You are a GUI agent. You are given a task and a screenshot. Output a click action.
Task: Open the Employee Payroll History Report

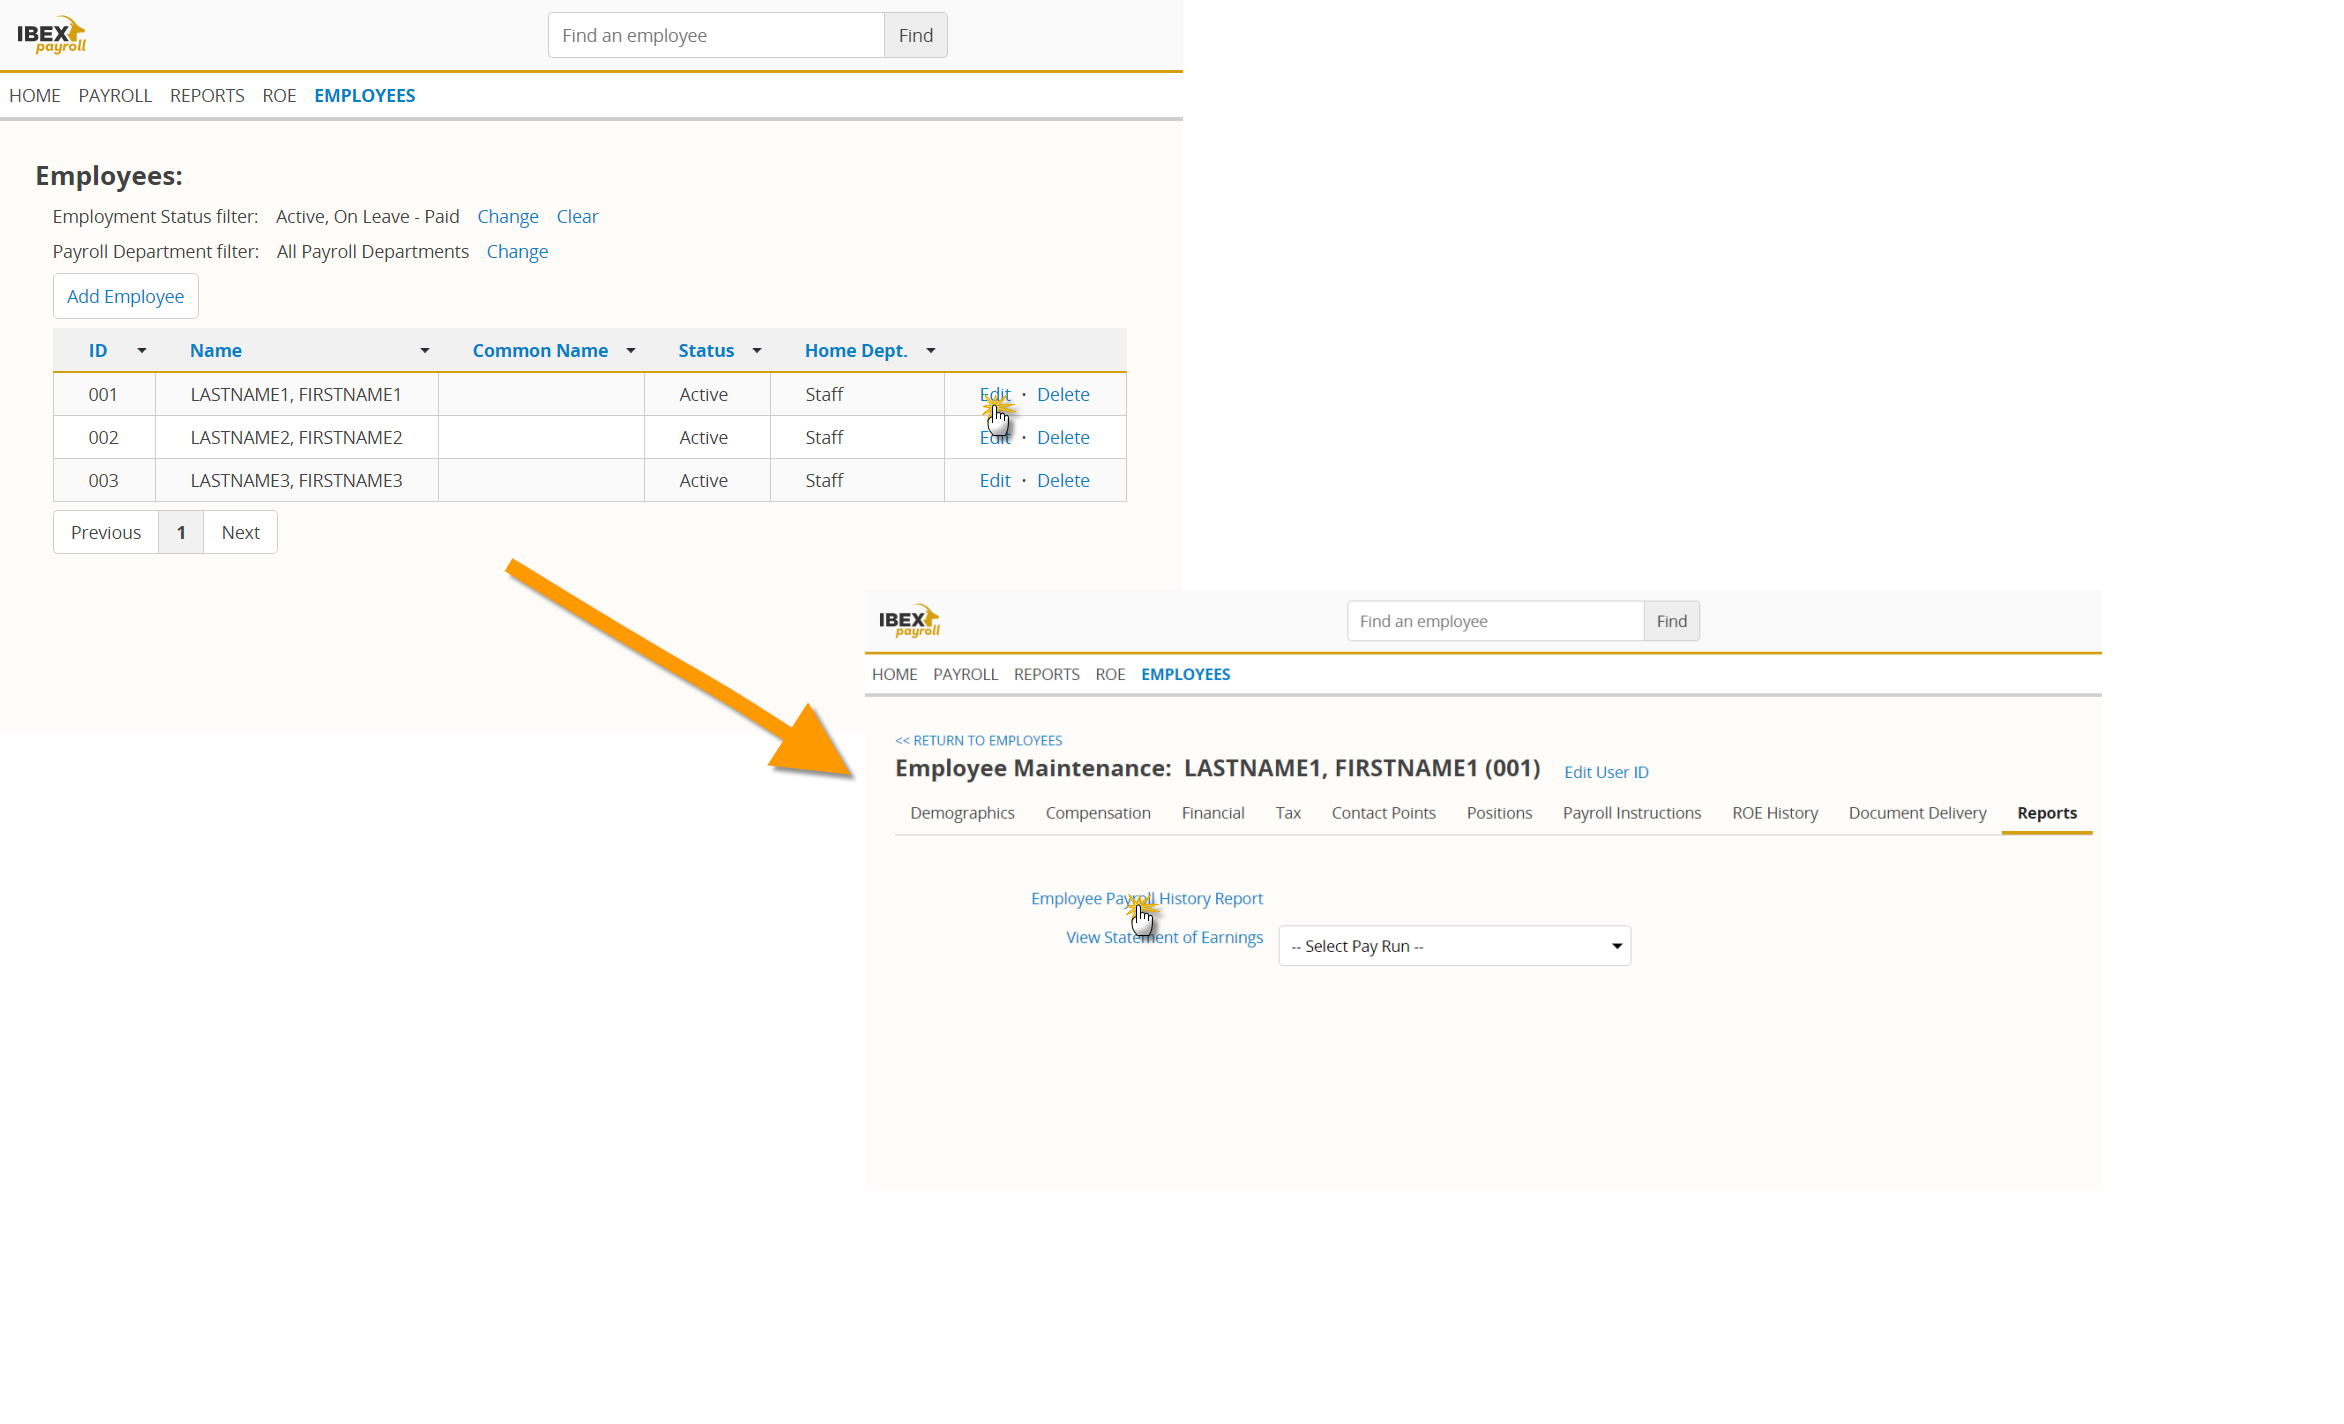(x=1147, y=898)
